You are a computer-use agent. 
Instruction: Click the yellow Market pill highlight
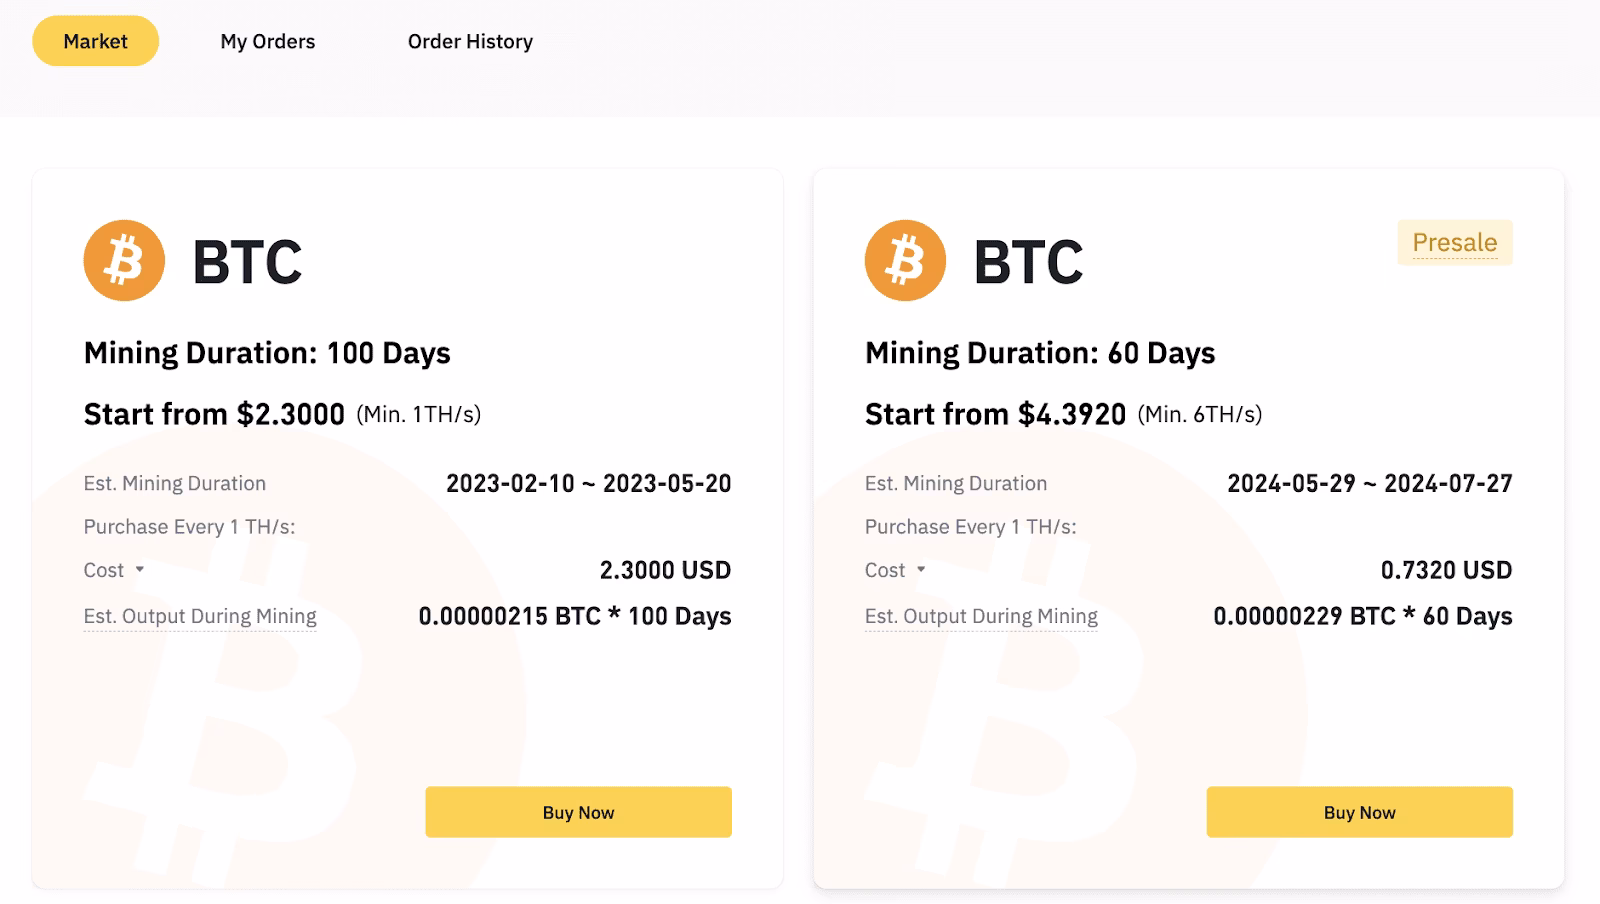point(95,41)
